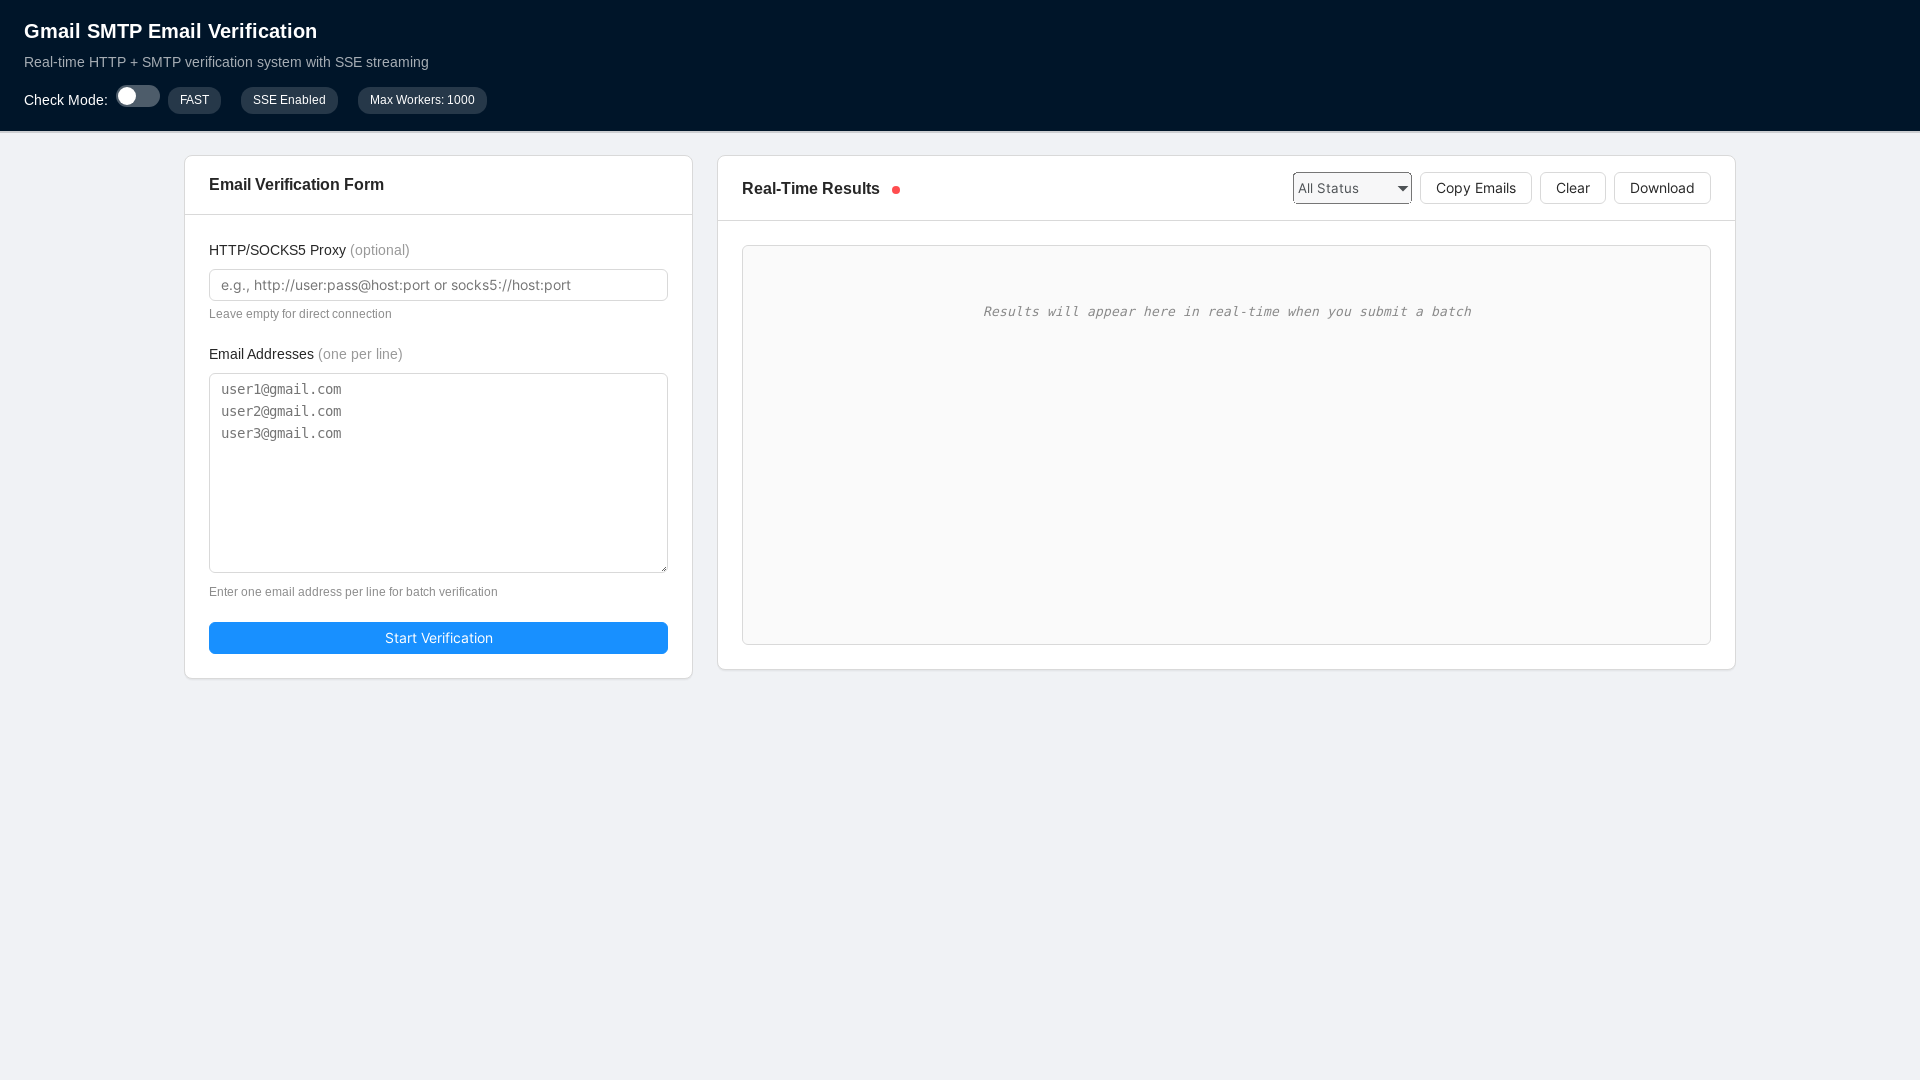Click the HTTP/SOCKS5 Proxy label

pos(309,250)
